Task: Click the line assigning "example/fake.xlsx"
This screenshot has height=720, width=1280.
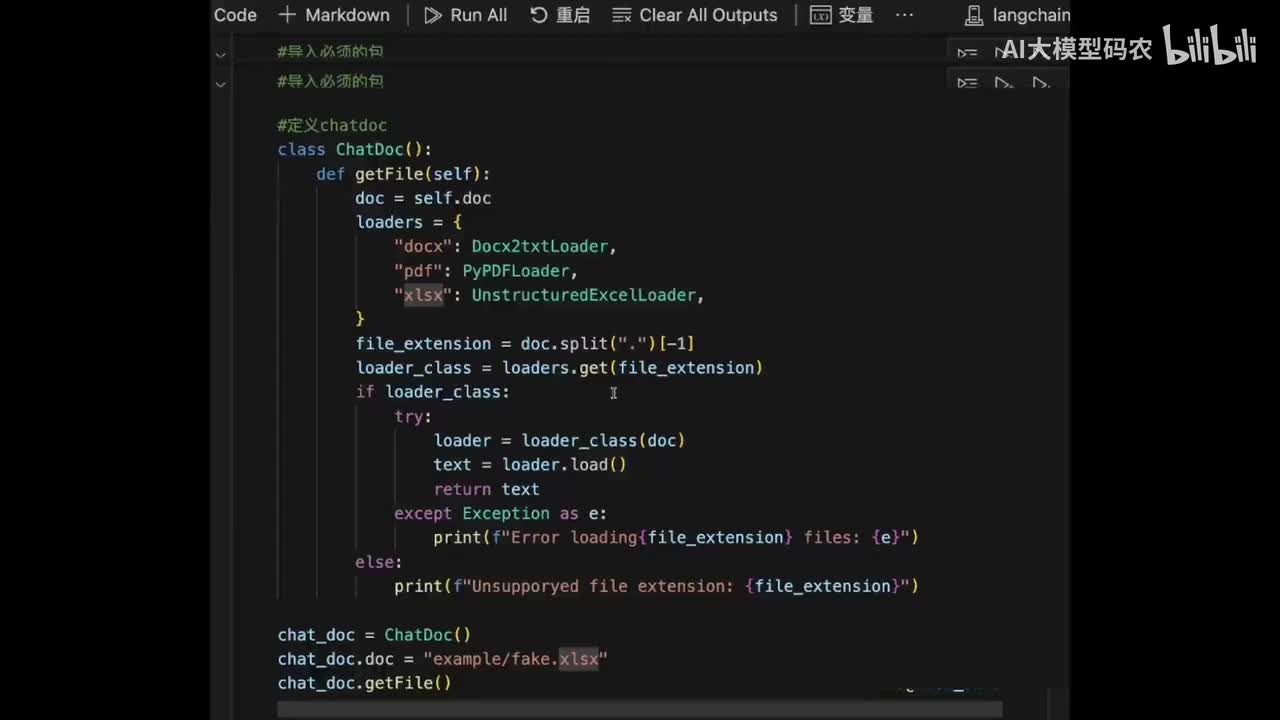Action: coord(443,659)
